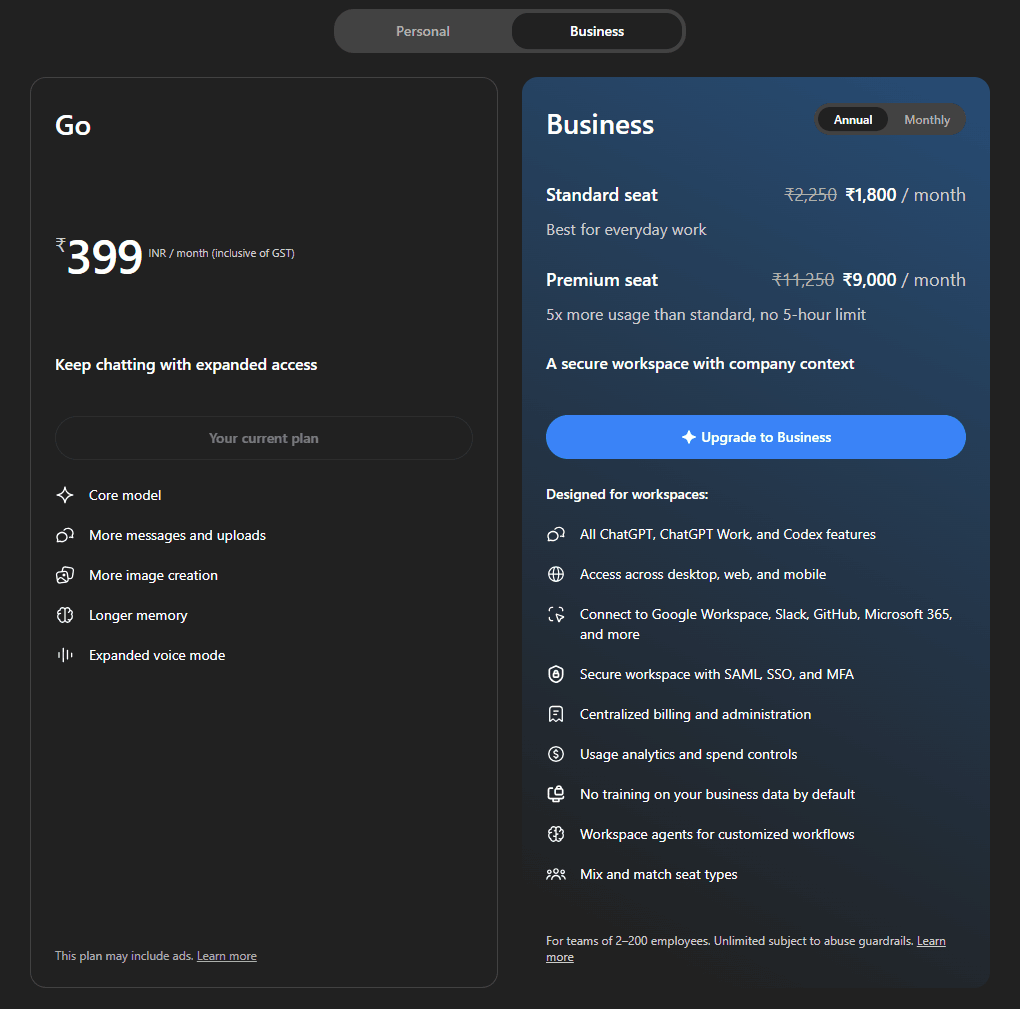The image size is (1020, 1009).
Task: Open Learn more link about ads
Action: point(227,956)
